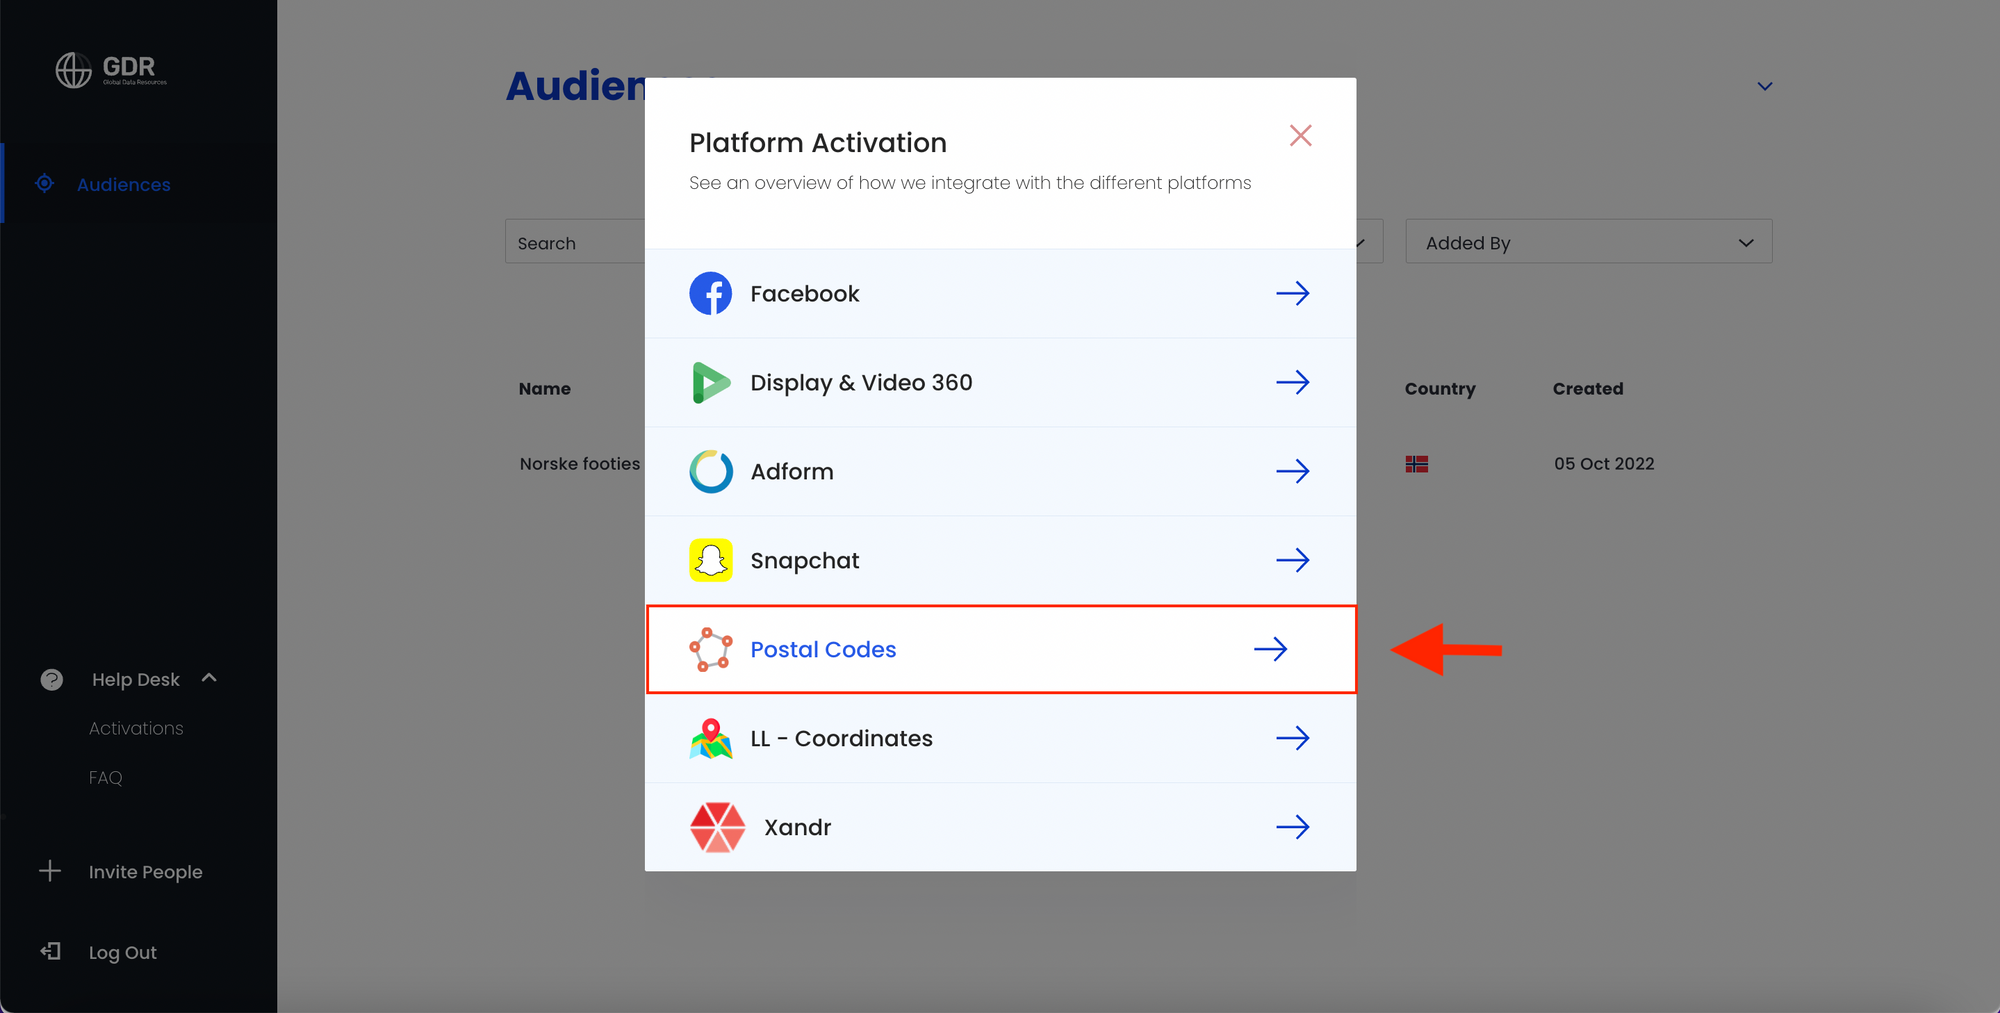This screenshot has width=2000, height=1013.
Task: Click the arrow on Display & Video 360 row
Action: point(1292,382)
